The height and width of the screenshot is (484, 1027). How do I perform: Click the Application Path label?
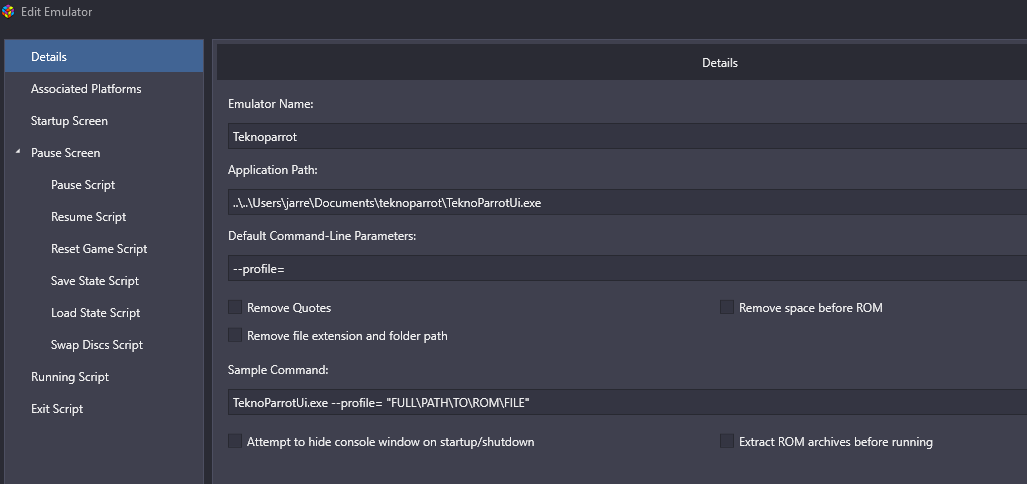click(x=272, y=170)
